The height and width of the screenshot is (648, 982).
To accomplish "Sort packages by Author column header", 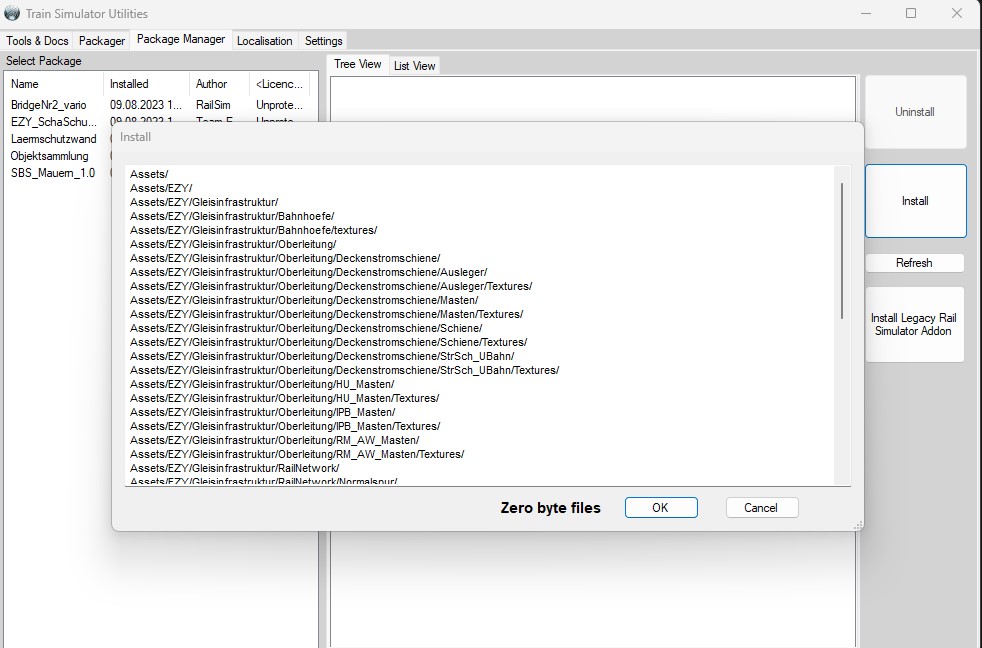I will [x=219, y=84].
